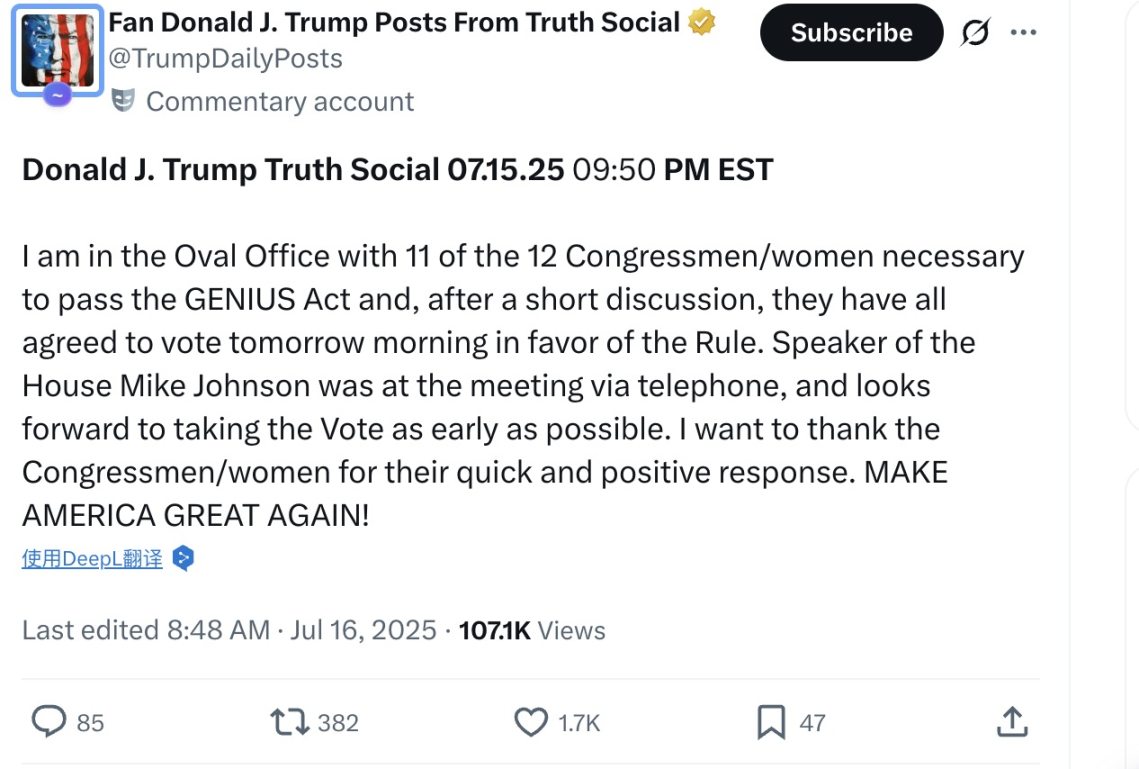Share the post via the upload arrow icon
This screenshot has width=1139, height=769.
(1012, 722)
